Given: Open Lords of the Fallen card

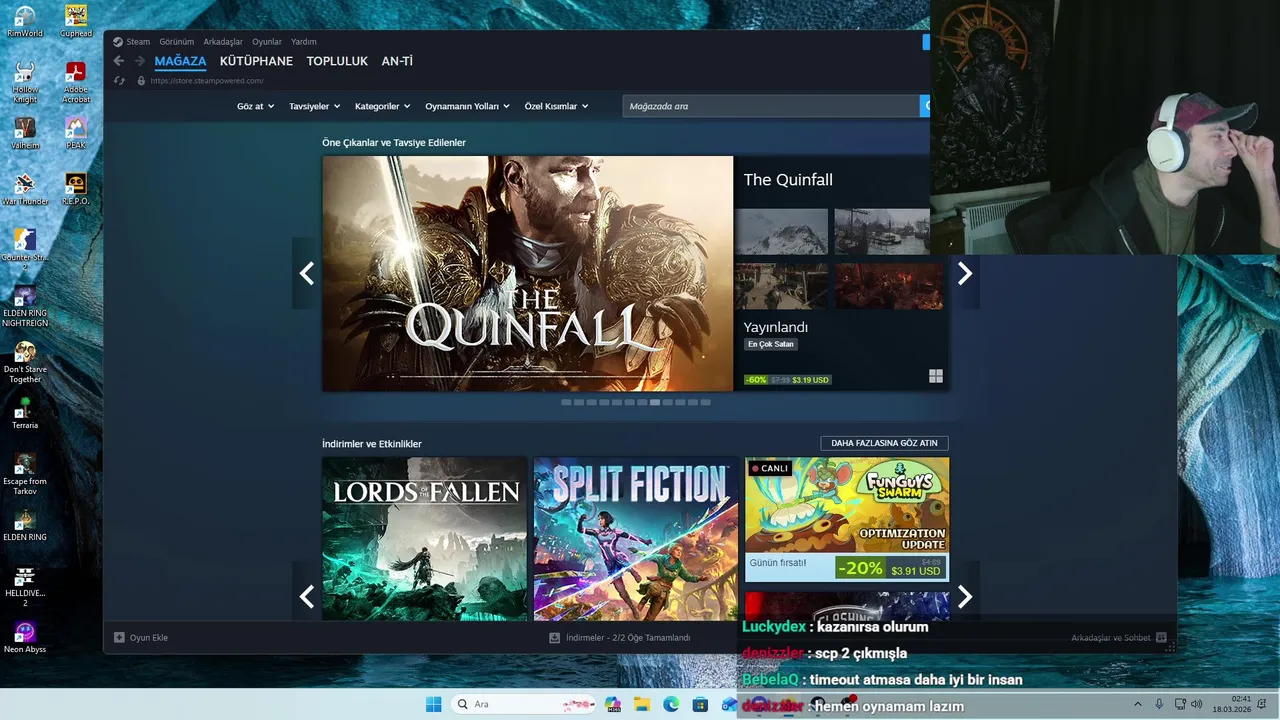Looking at the screenshot, I should (424, 539).
